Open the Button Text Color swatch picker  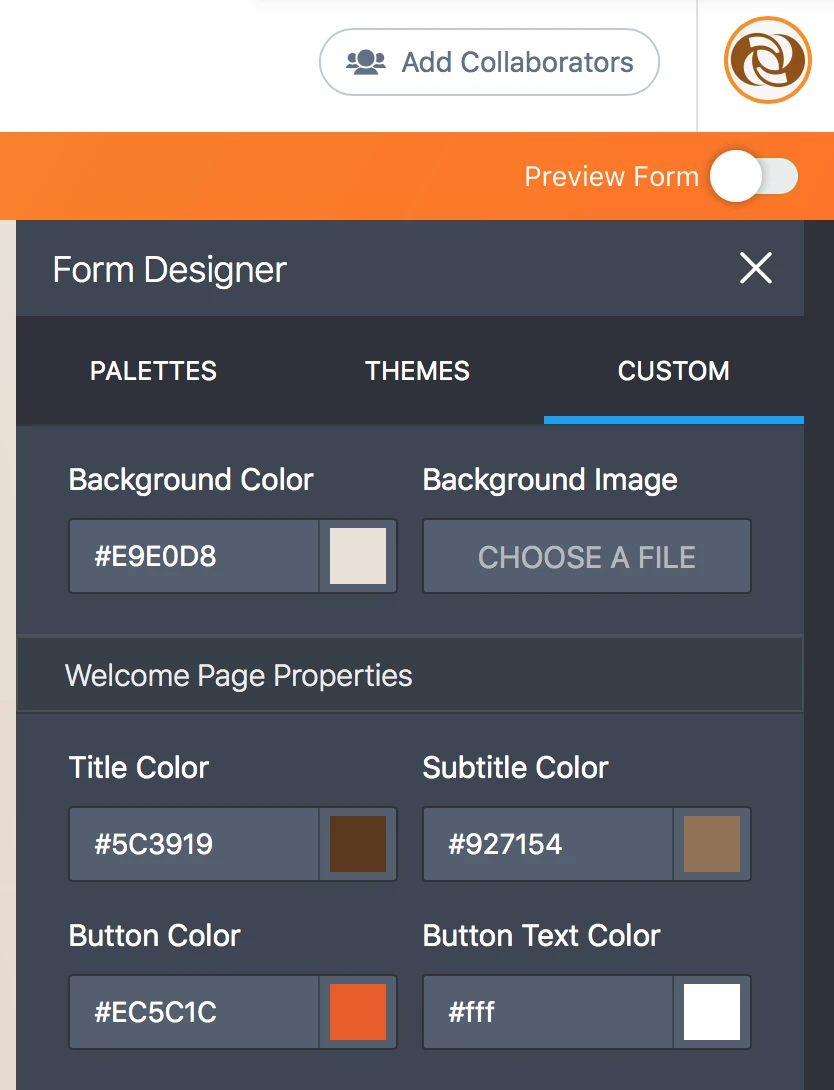[x=712, y=1012]
